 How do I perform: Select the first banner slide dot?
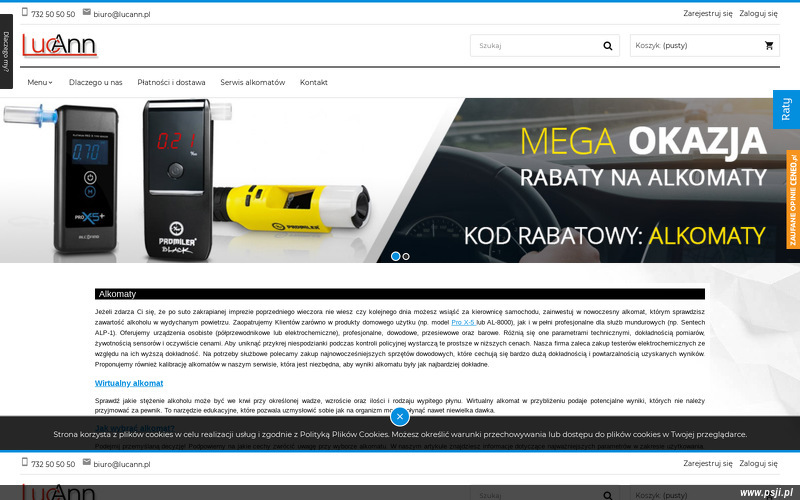395,256
